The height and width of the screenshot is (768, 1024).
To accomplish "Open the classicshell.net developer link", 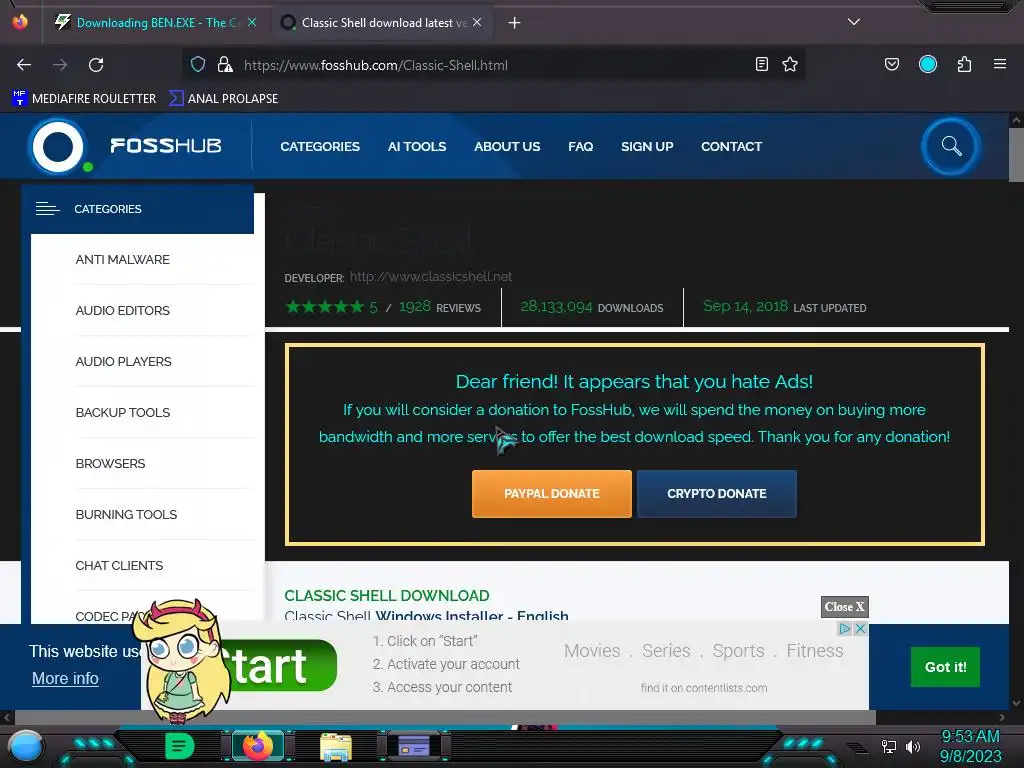I will (431, 276).
